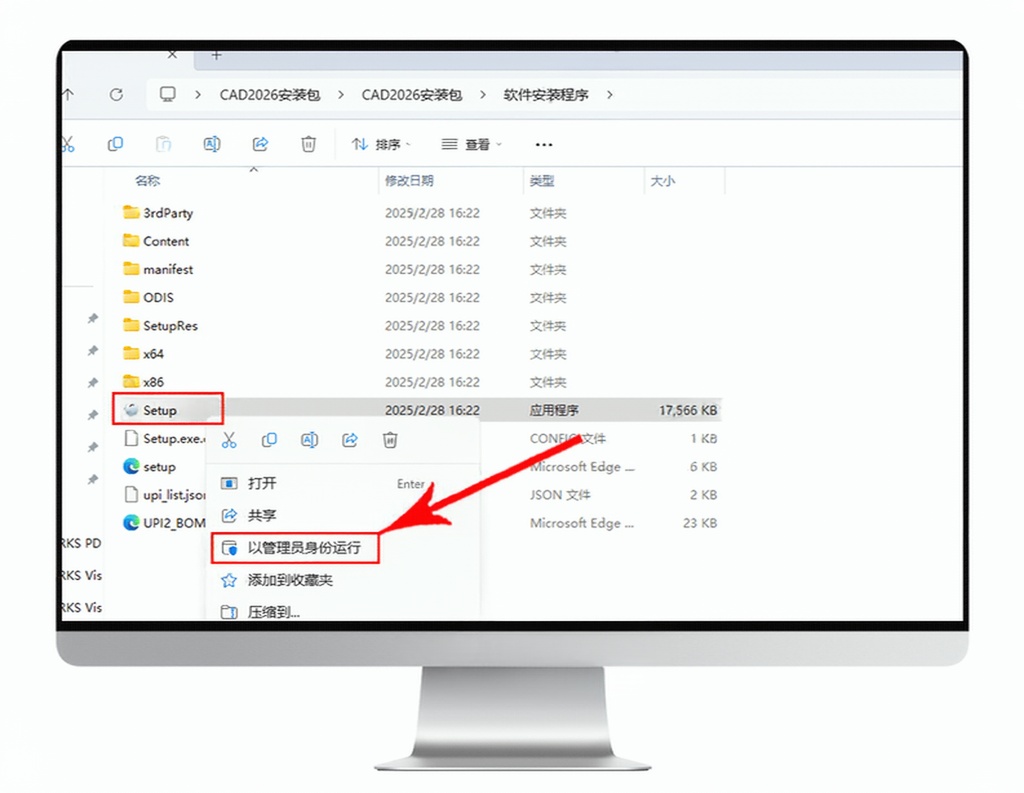
Task: Select the 3rdParty folder
Action: [158, 213]
